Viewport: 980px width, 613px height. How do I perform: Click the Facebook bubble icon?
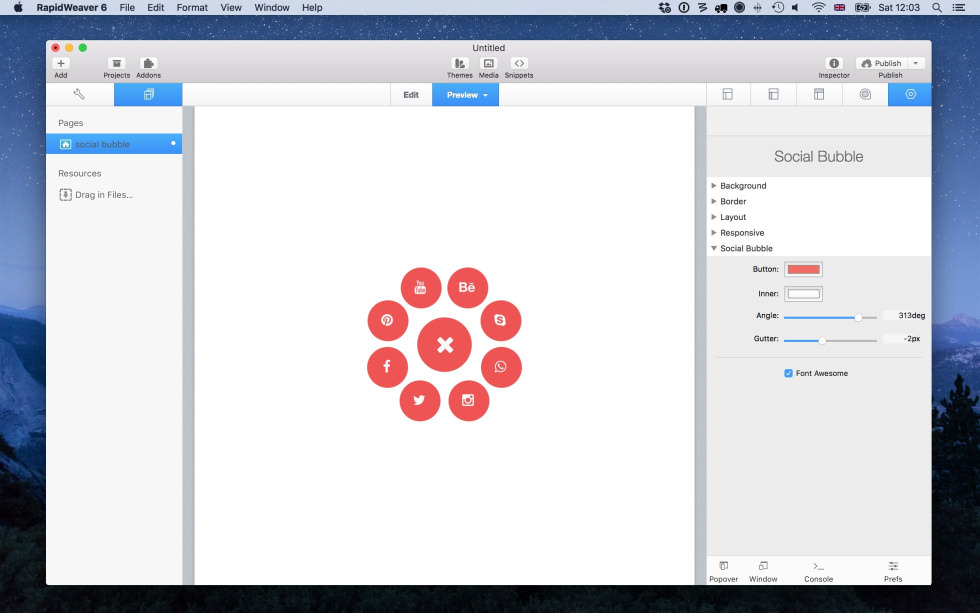[x=388, y=367]
